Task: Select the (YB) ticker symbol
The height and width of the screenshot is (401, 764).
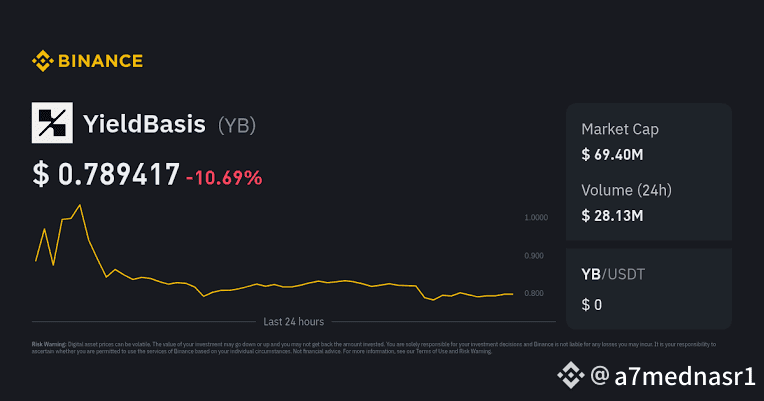Action: pos(238,125)
